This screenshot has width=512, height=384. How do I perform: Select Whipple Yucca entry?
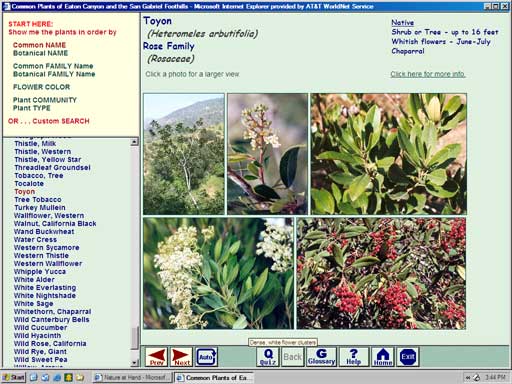point(40,272)
